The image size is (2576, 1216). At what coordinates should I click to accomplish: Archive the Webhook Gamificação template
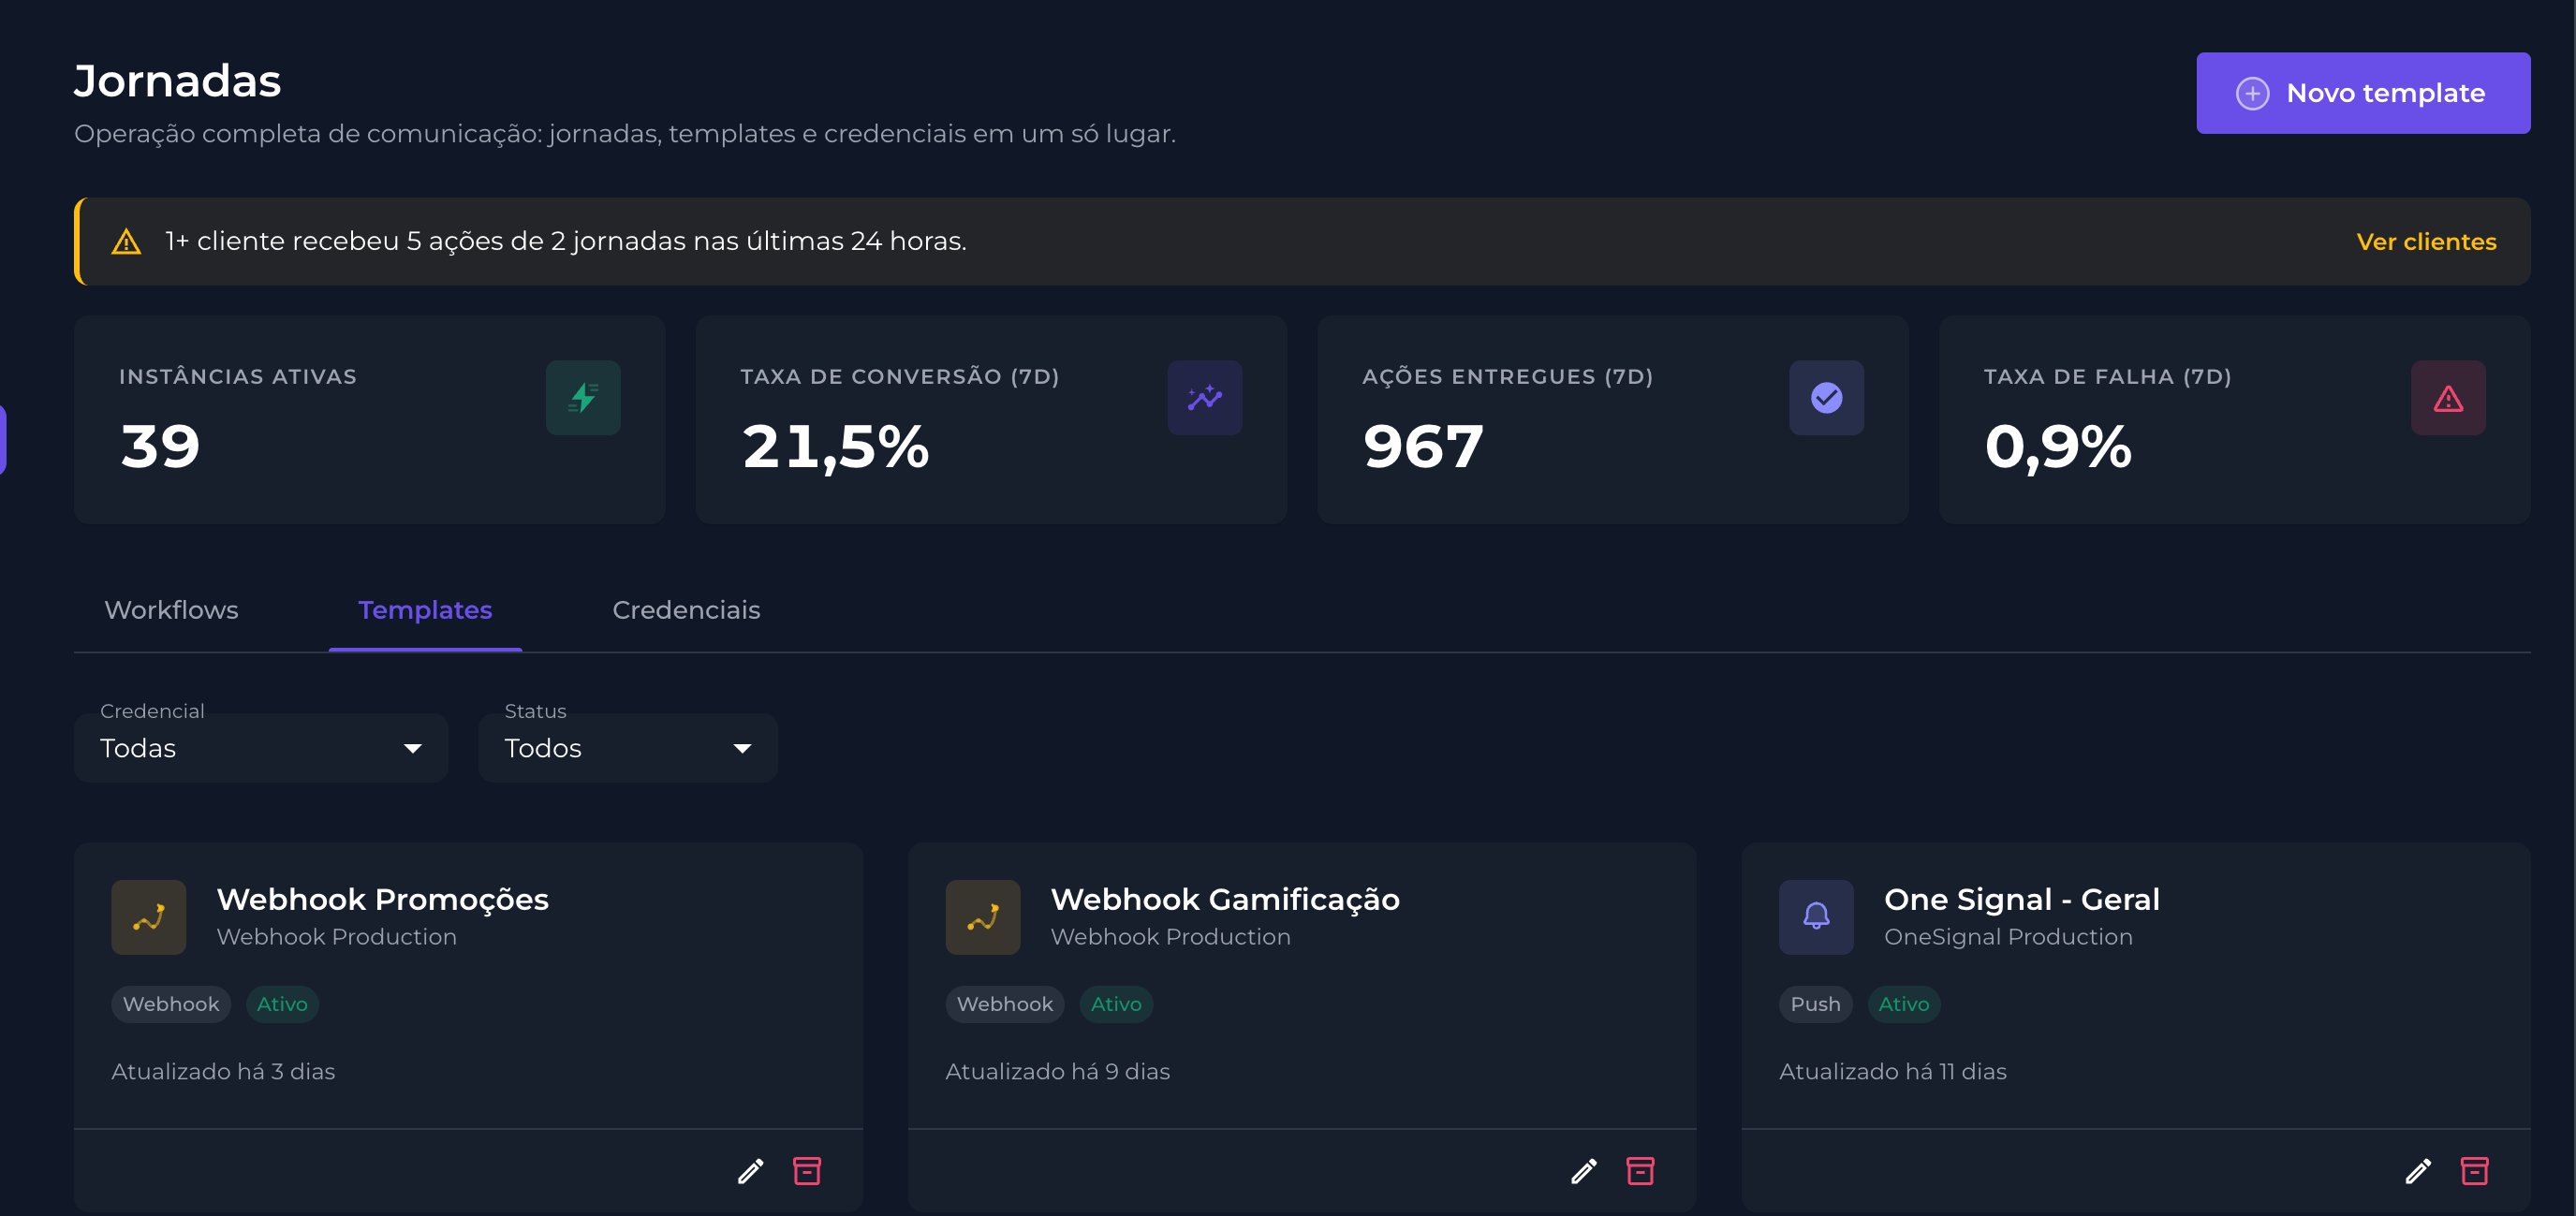(x=1640, y=1171)
